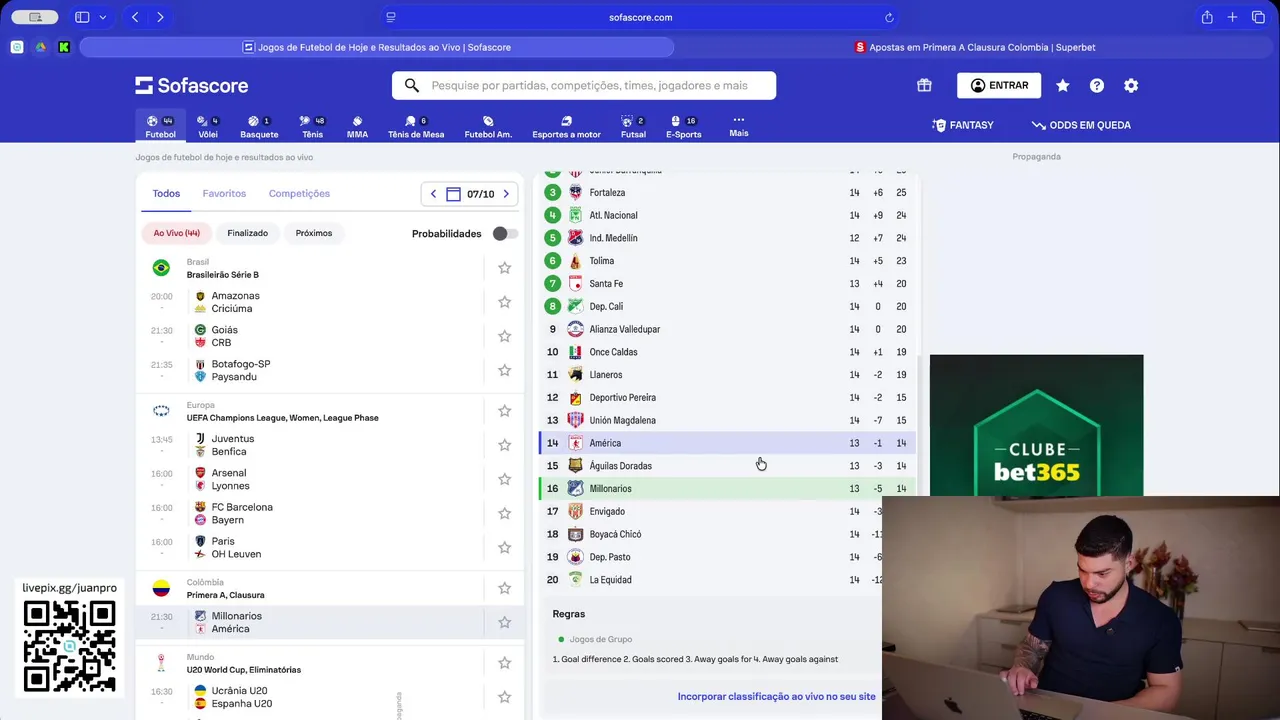
Task: Favorite the Primera A, Clausura league
Action: [x=505, y=588]
